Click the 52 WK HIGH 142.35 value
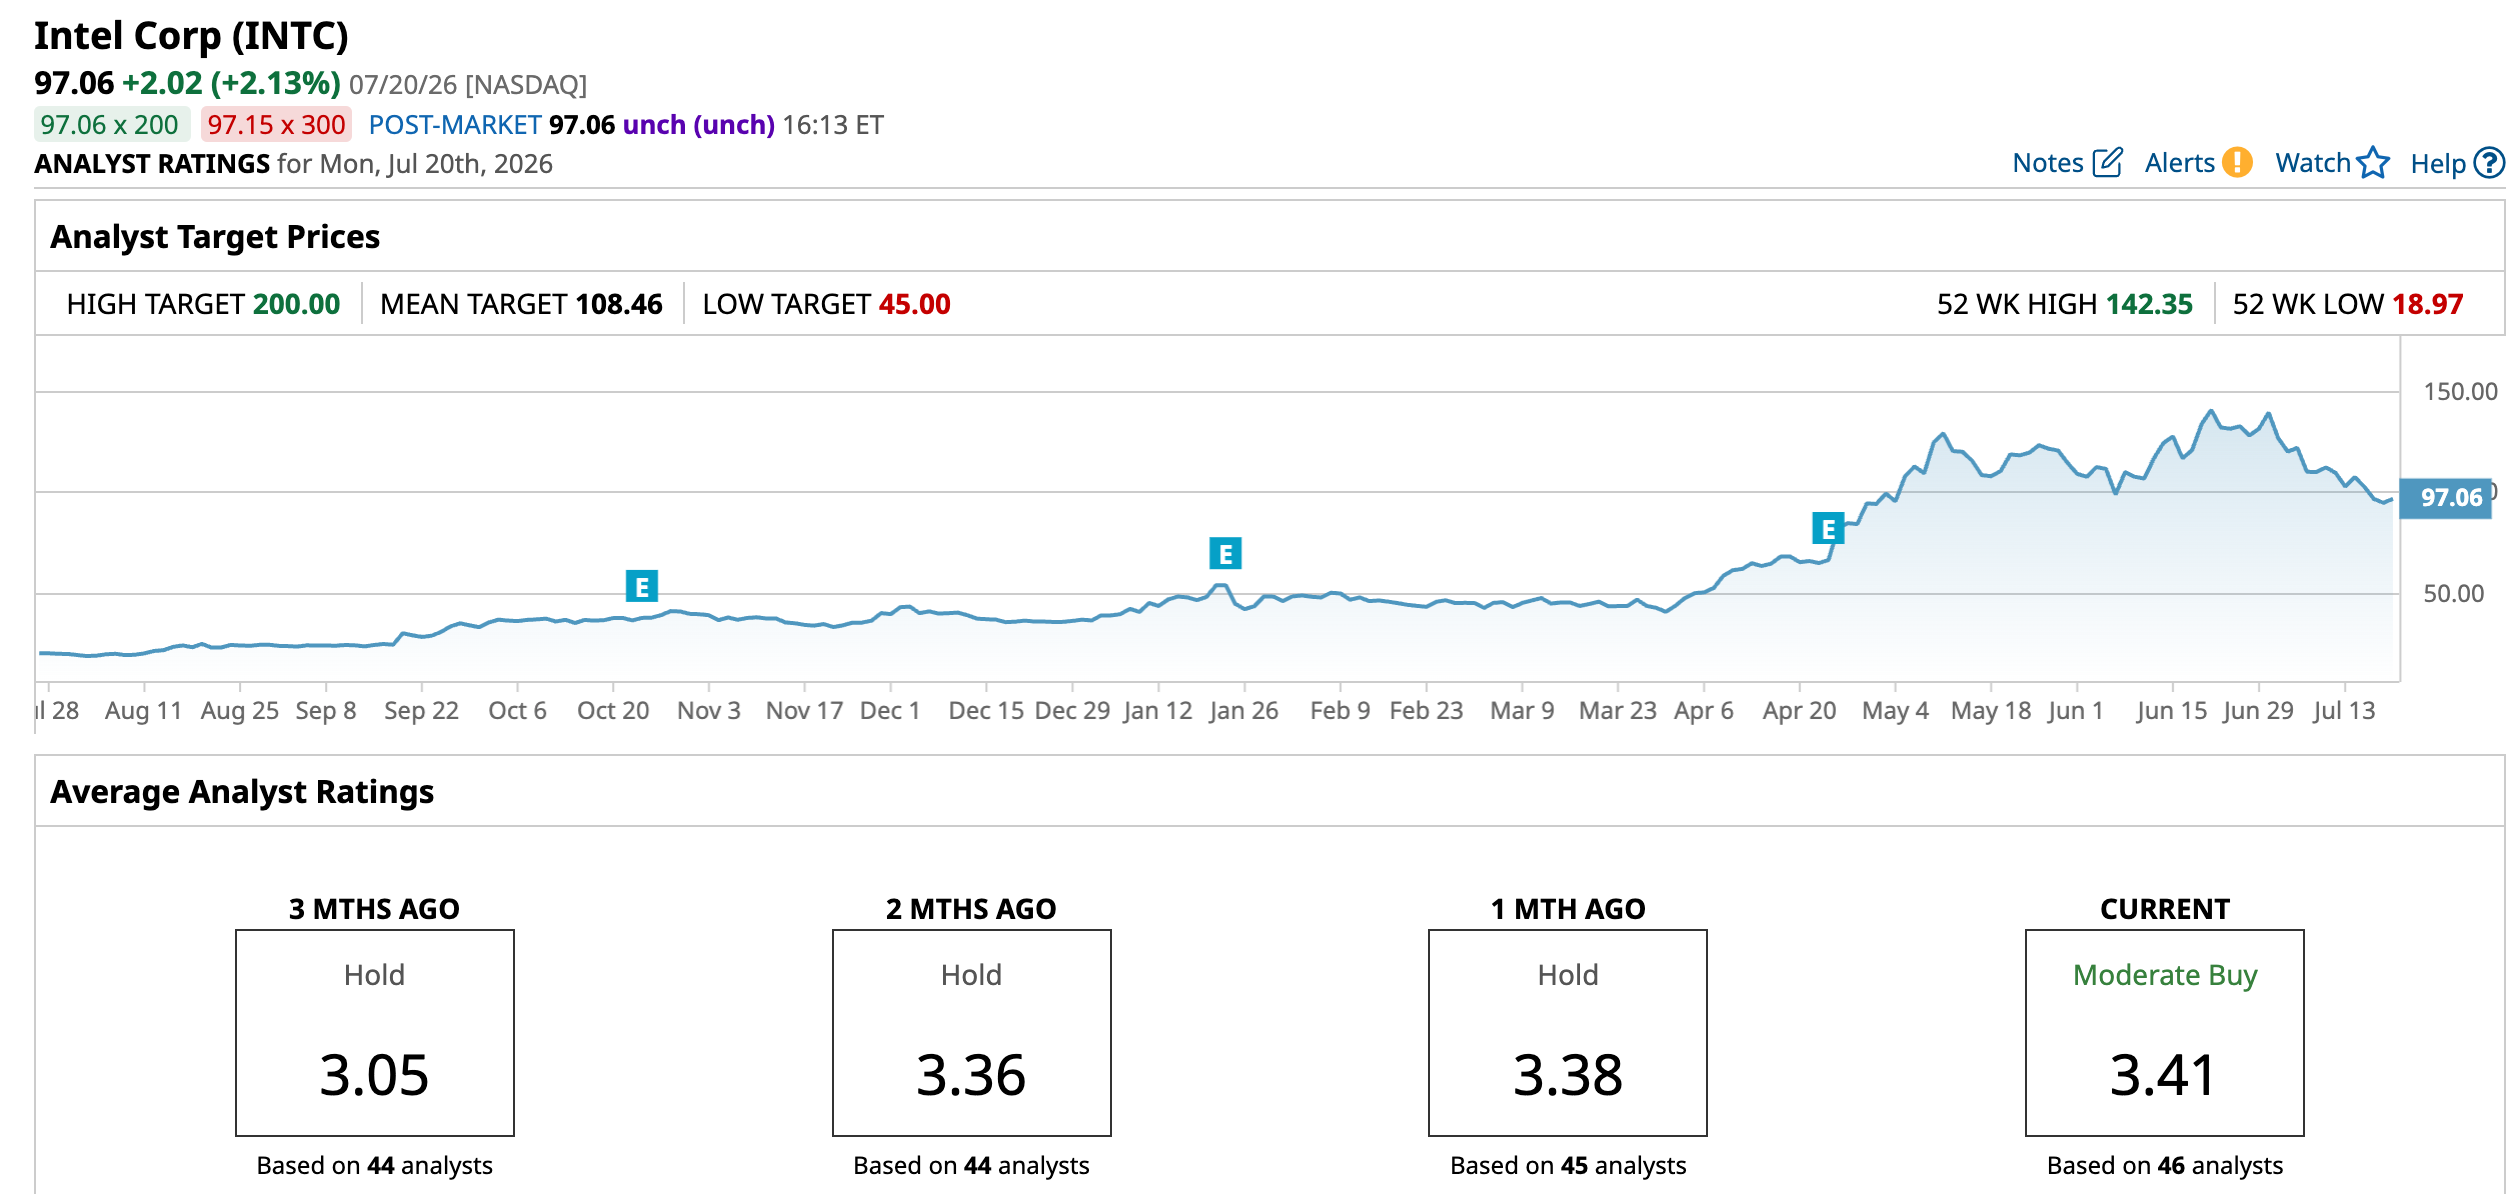The height and width of the screenshot is (1194, 2512). (2149, 304)
